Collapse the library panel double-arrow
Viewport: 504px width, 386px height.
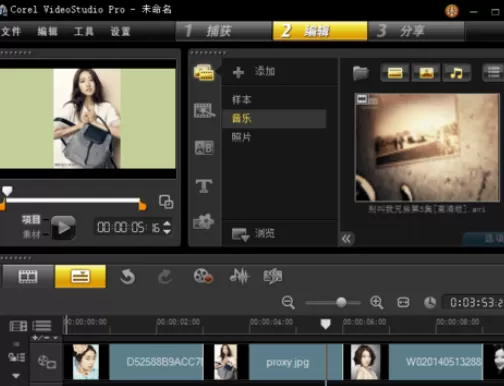pyautogui.click(x=347, y=239)
